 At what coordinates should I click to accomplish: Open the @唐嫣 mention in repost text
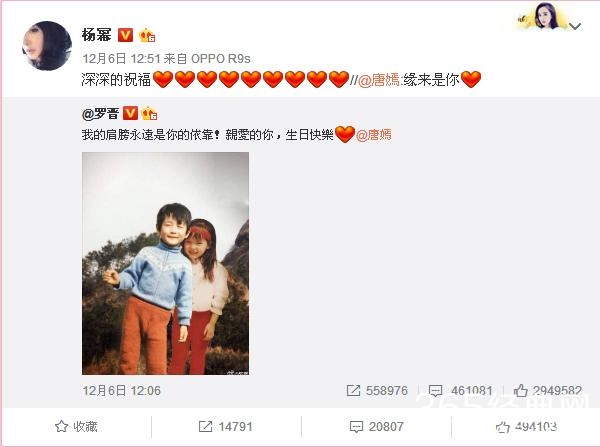click(x=379, y=80)
